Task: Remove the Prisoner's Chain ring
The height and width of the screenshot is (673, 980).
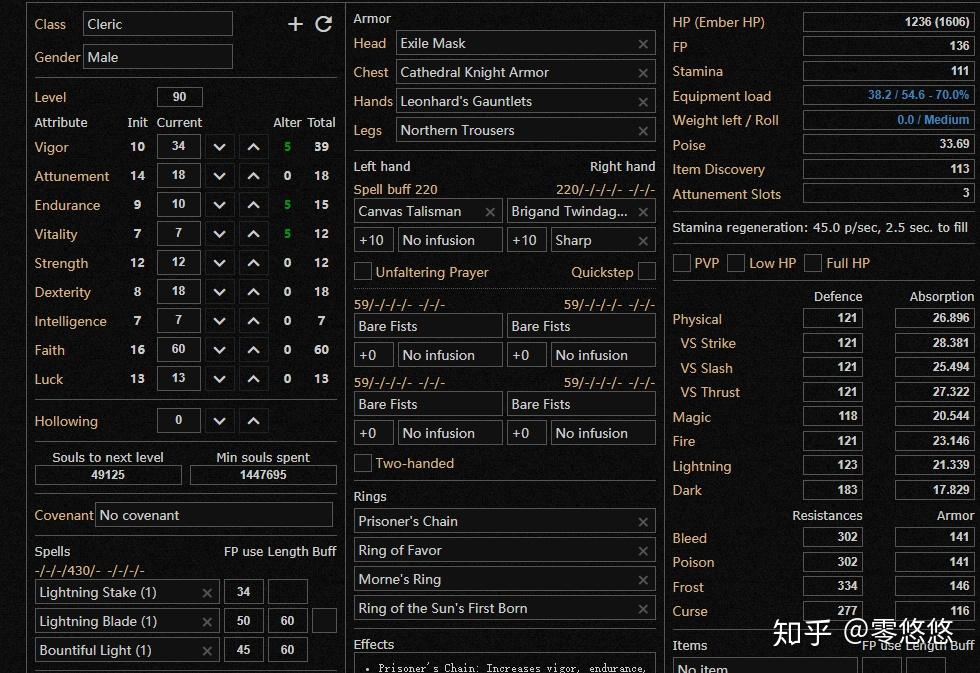Action: pyautogui.click(x=642, y=522)
